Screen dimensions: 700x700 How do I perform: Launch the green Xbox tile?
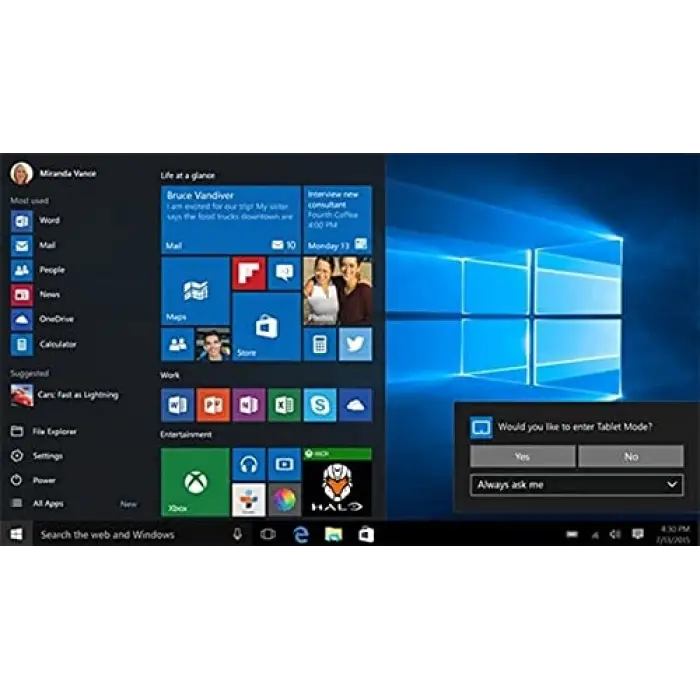tap(195, 482)
